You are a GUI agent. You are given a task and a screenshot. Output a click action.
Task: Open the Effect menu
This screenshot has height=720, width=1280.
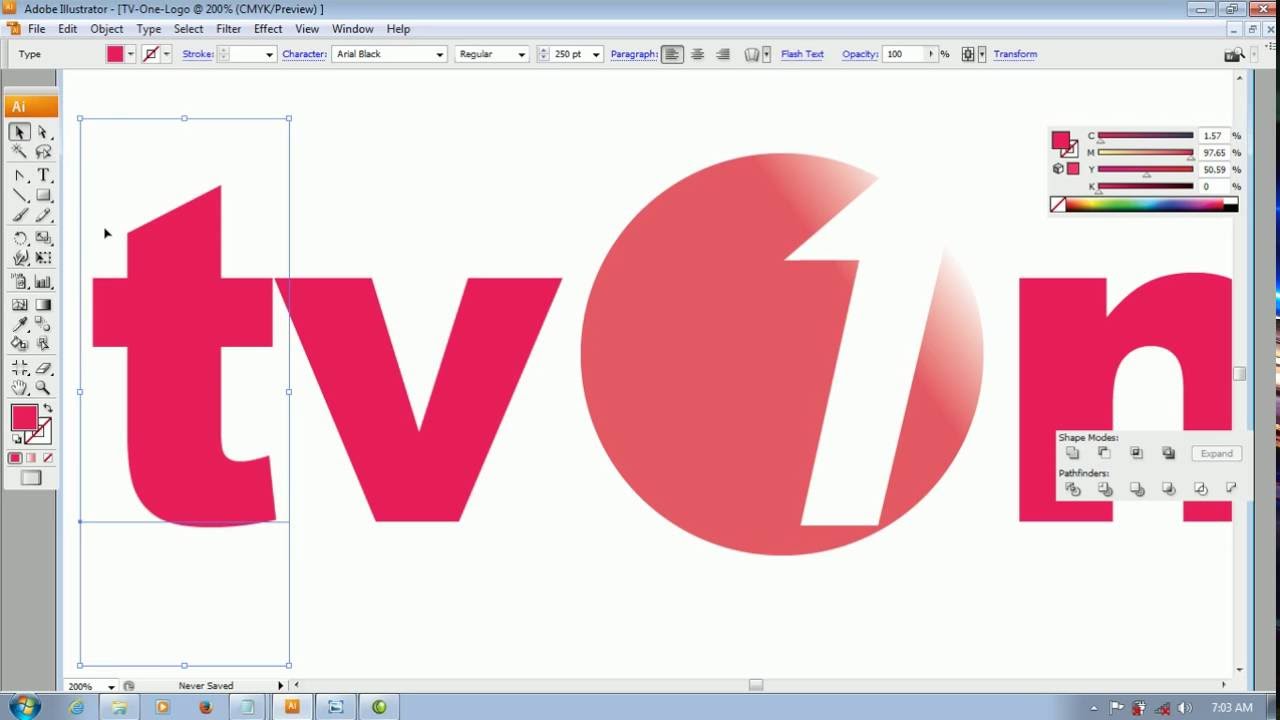coord(268,29)
